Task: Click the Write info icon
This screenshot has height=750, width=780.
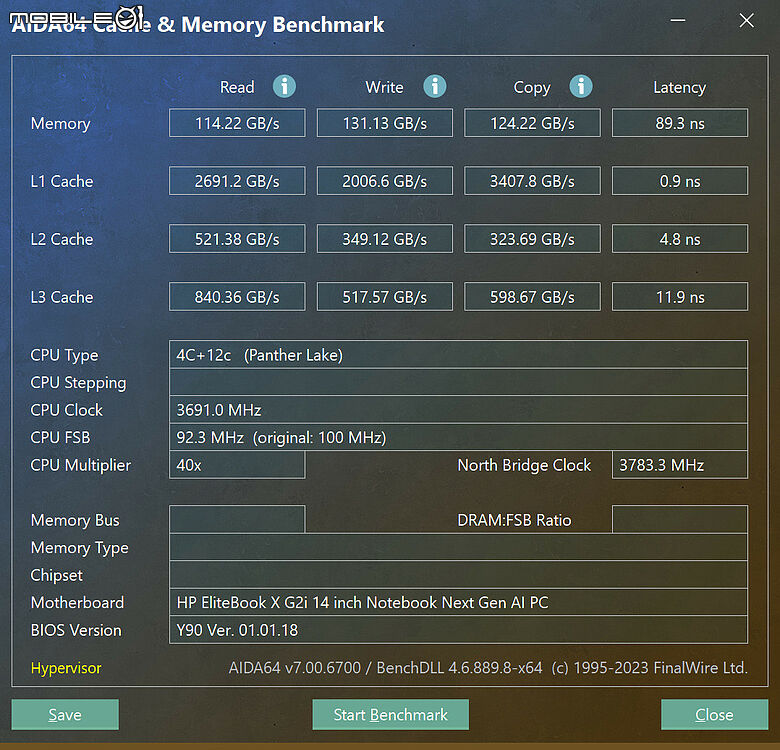Action: (x=435, y=87)
